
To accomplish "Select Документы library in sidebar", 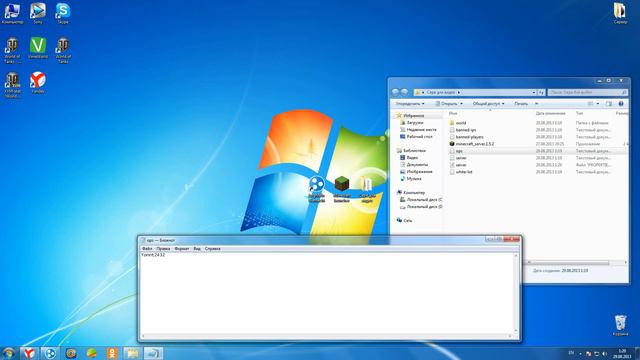I will click(x=413, y=164).
